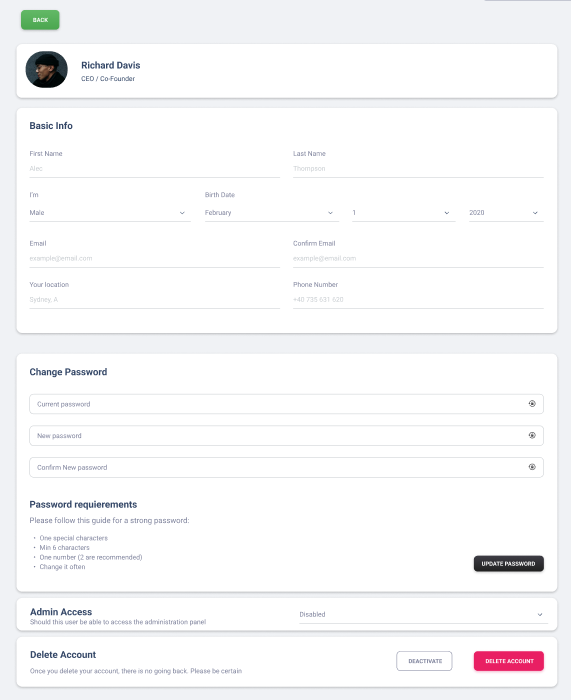
Task: Reveal the Confirm New password text
Action: (x=532, y=467)
